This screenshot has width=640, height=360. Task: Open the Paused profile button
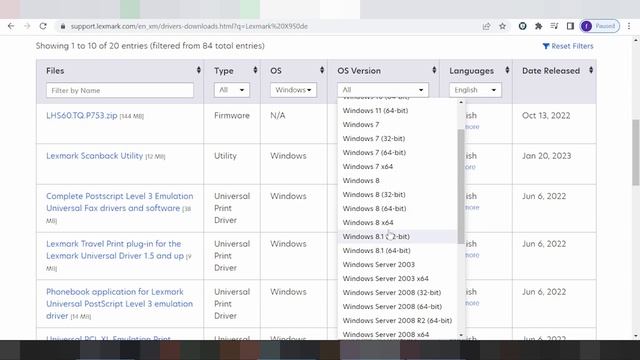pos(600,26)
